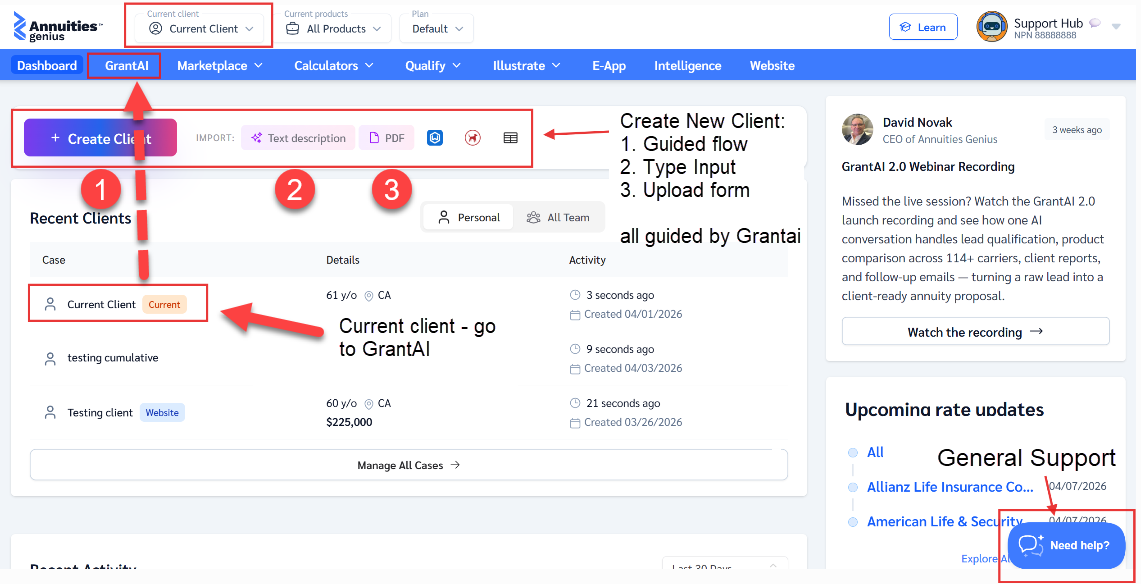
Task: Click the Activity column header
Action: [587, 260]
